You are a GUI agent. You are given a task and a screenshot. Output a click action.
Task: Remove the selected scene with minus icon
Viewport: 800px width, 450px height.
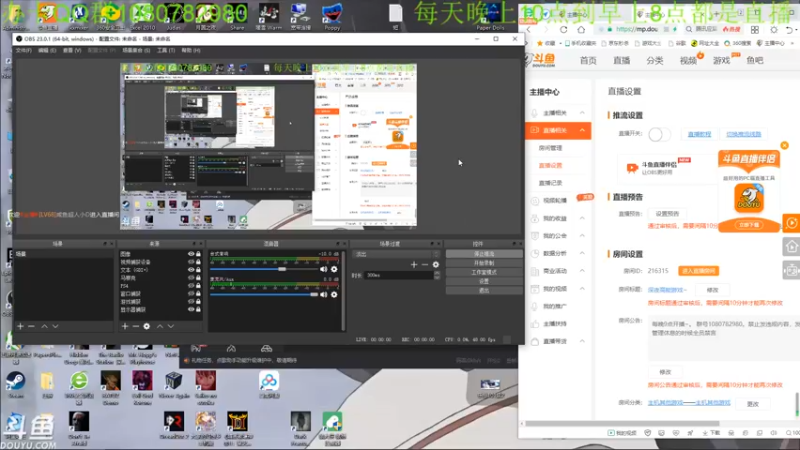coord(32,326)
